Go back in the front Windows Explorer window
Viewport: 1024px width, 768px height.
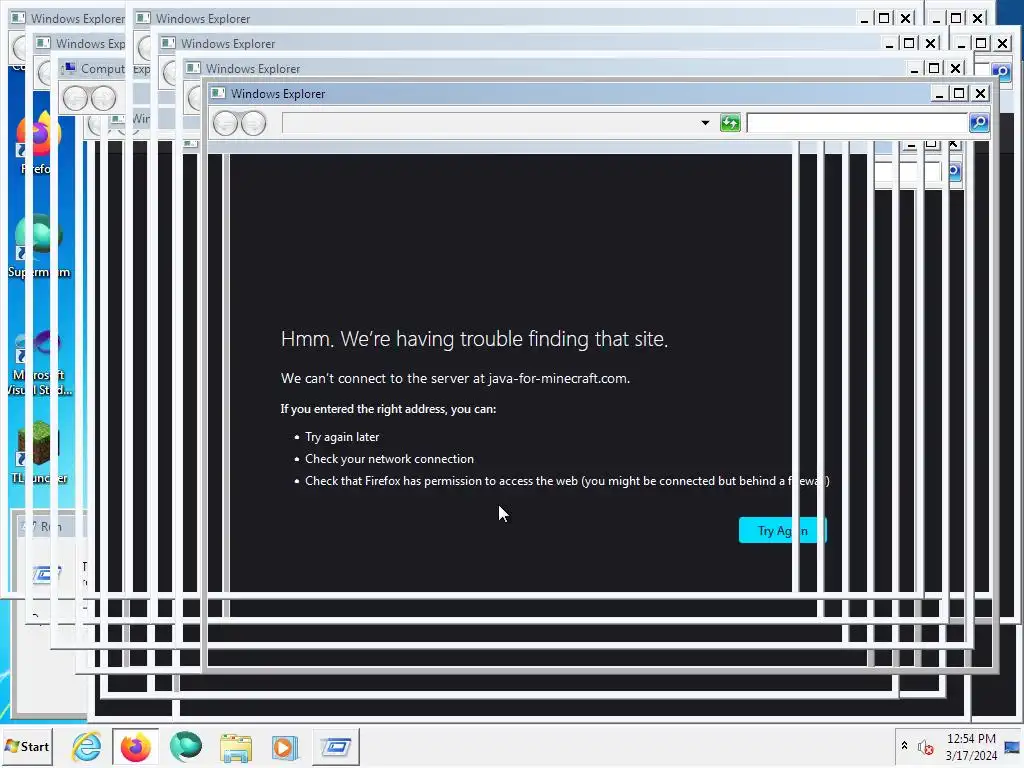click(x=226, y=123)
